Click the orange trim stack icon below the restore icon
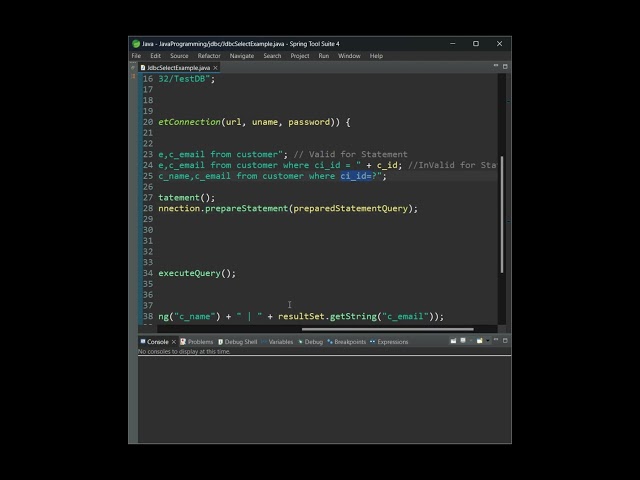 [x=133, y=76]
